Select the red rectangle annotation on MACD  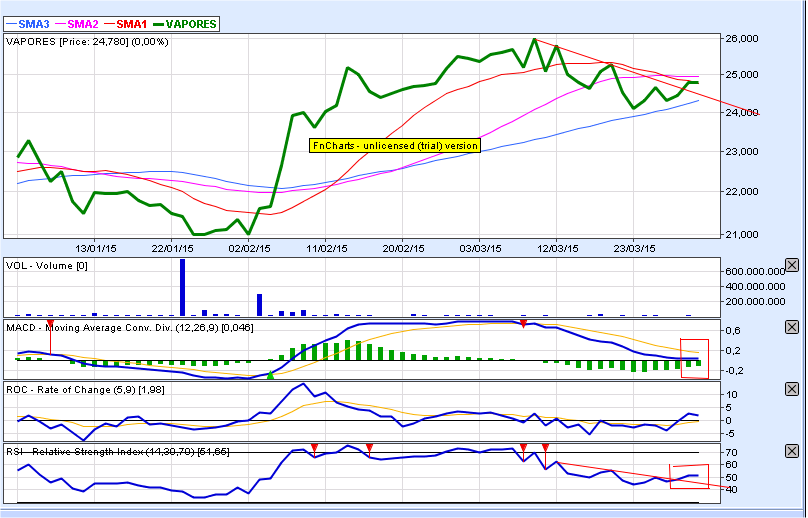(693, 358)
